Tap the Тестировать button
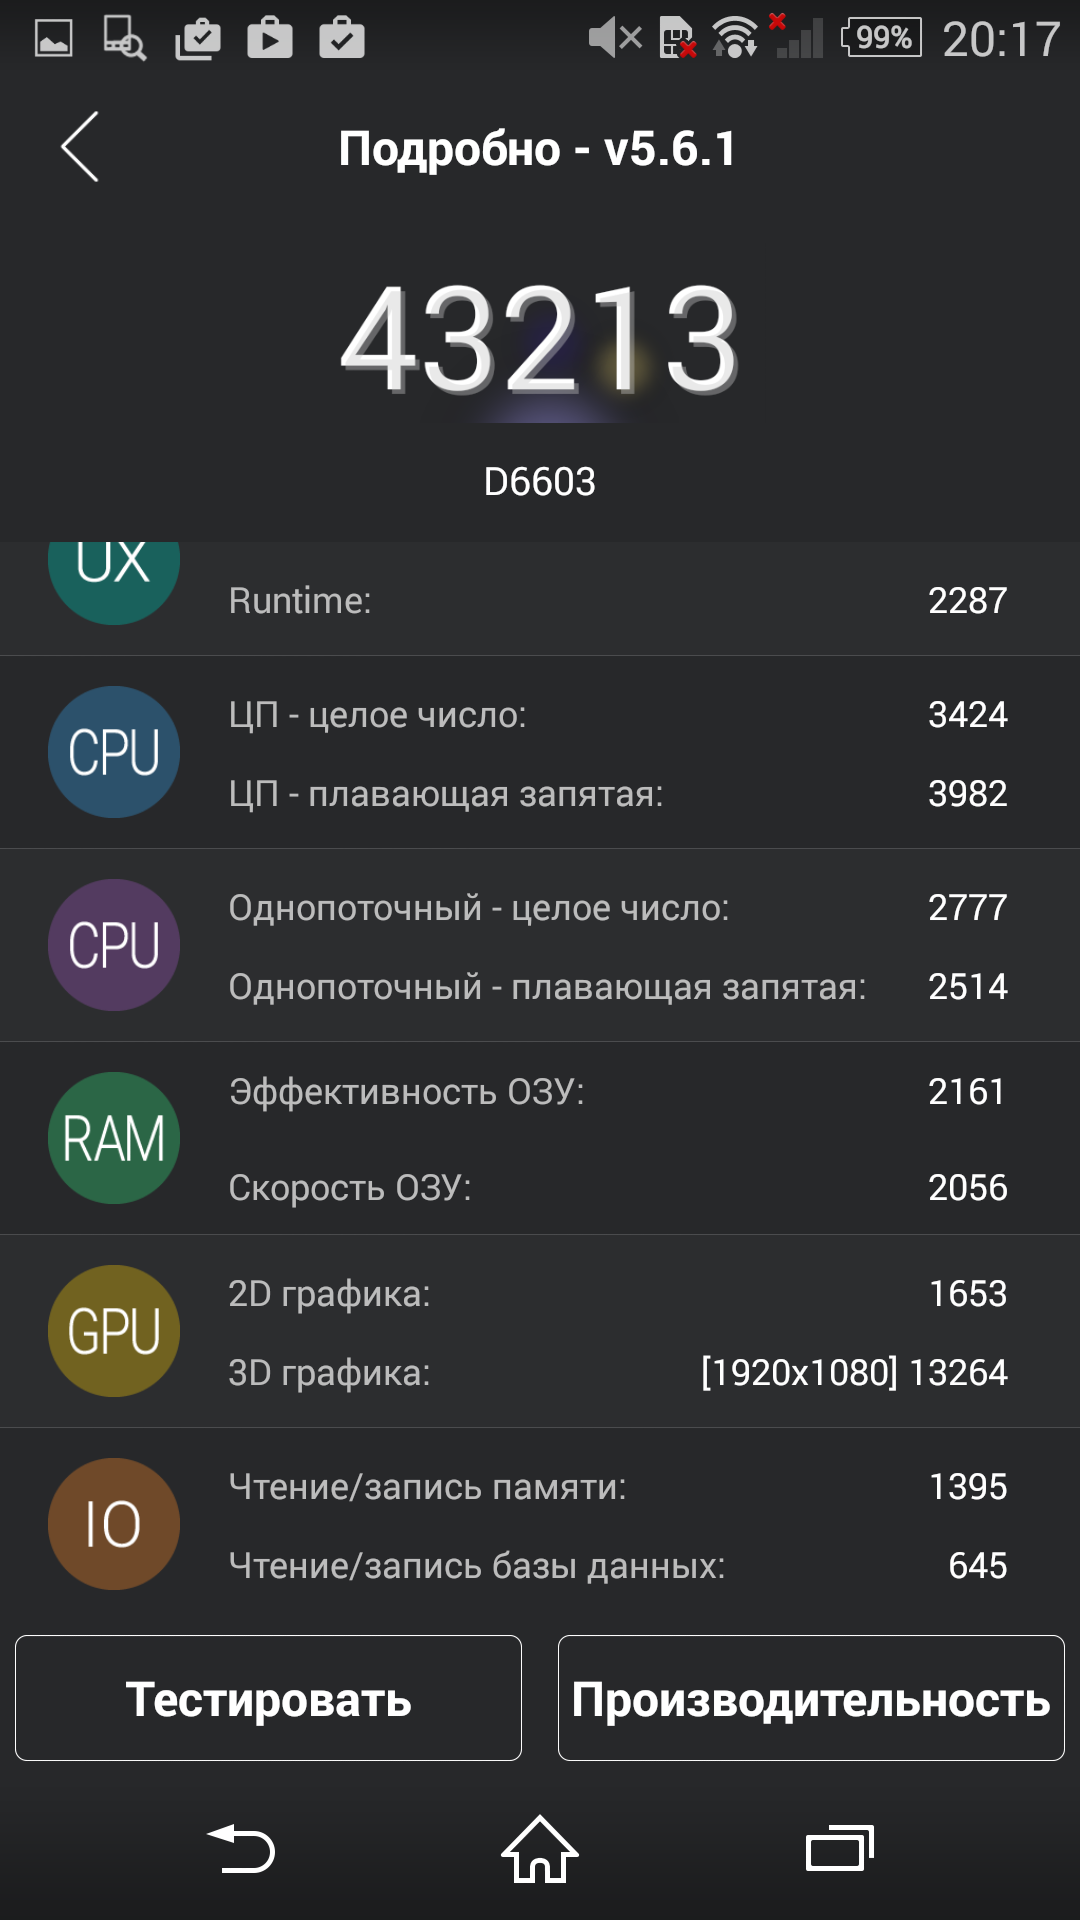Viewport: 1080px width, 1920px height. (268, 1698)
